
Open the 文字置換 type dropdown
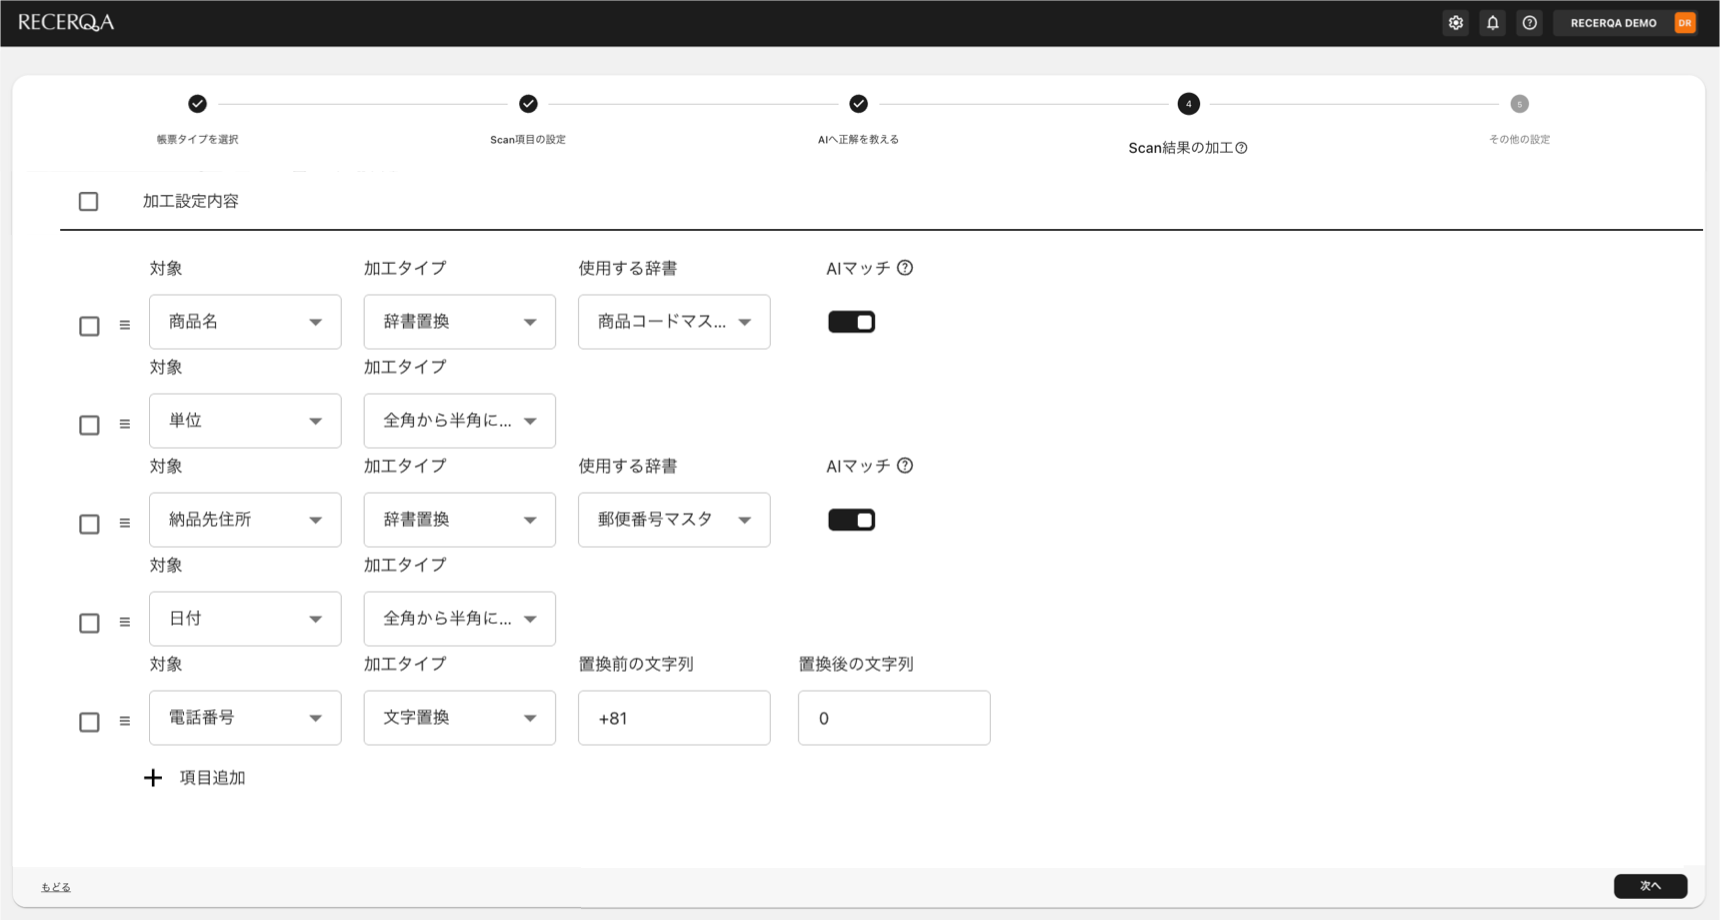click(x=460, y=718)
